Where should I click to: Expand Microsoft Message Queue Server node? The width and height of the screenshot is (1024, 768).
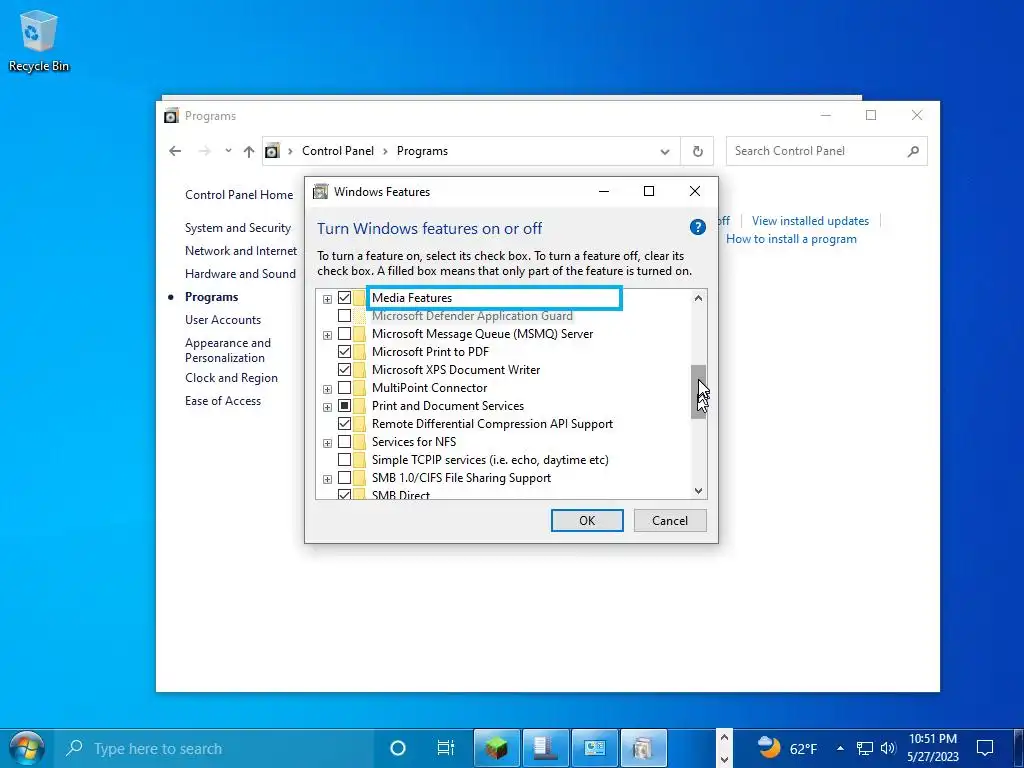click(327, 335)
